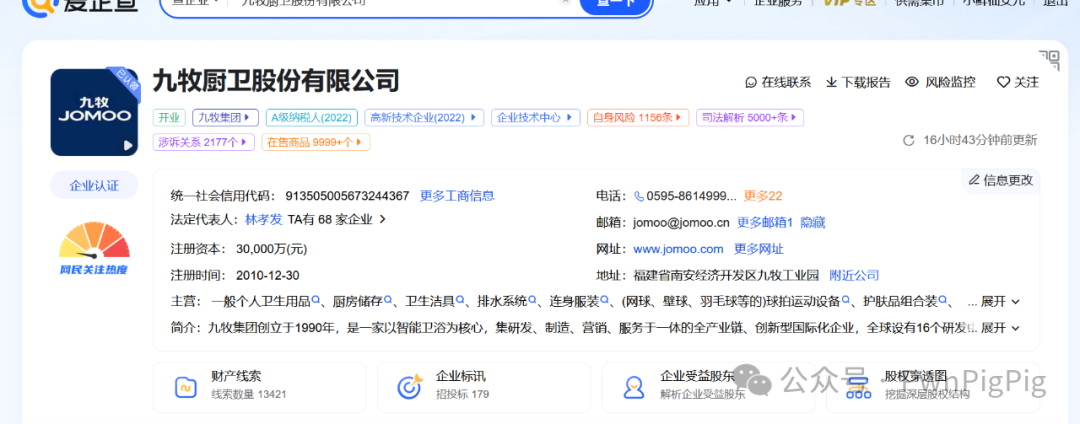Click the search icon after 球拍运动设备

pos(846,300)
